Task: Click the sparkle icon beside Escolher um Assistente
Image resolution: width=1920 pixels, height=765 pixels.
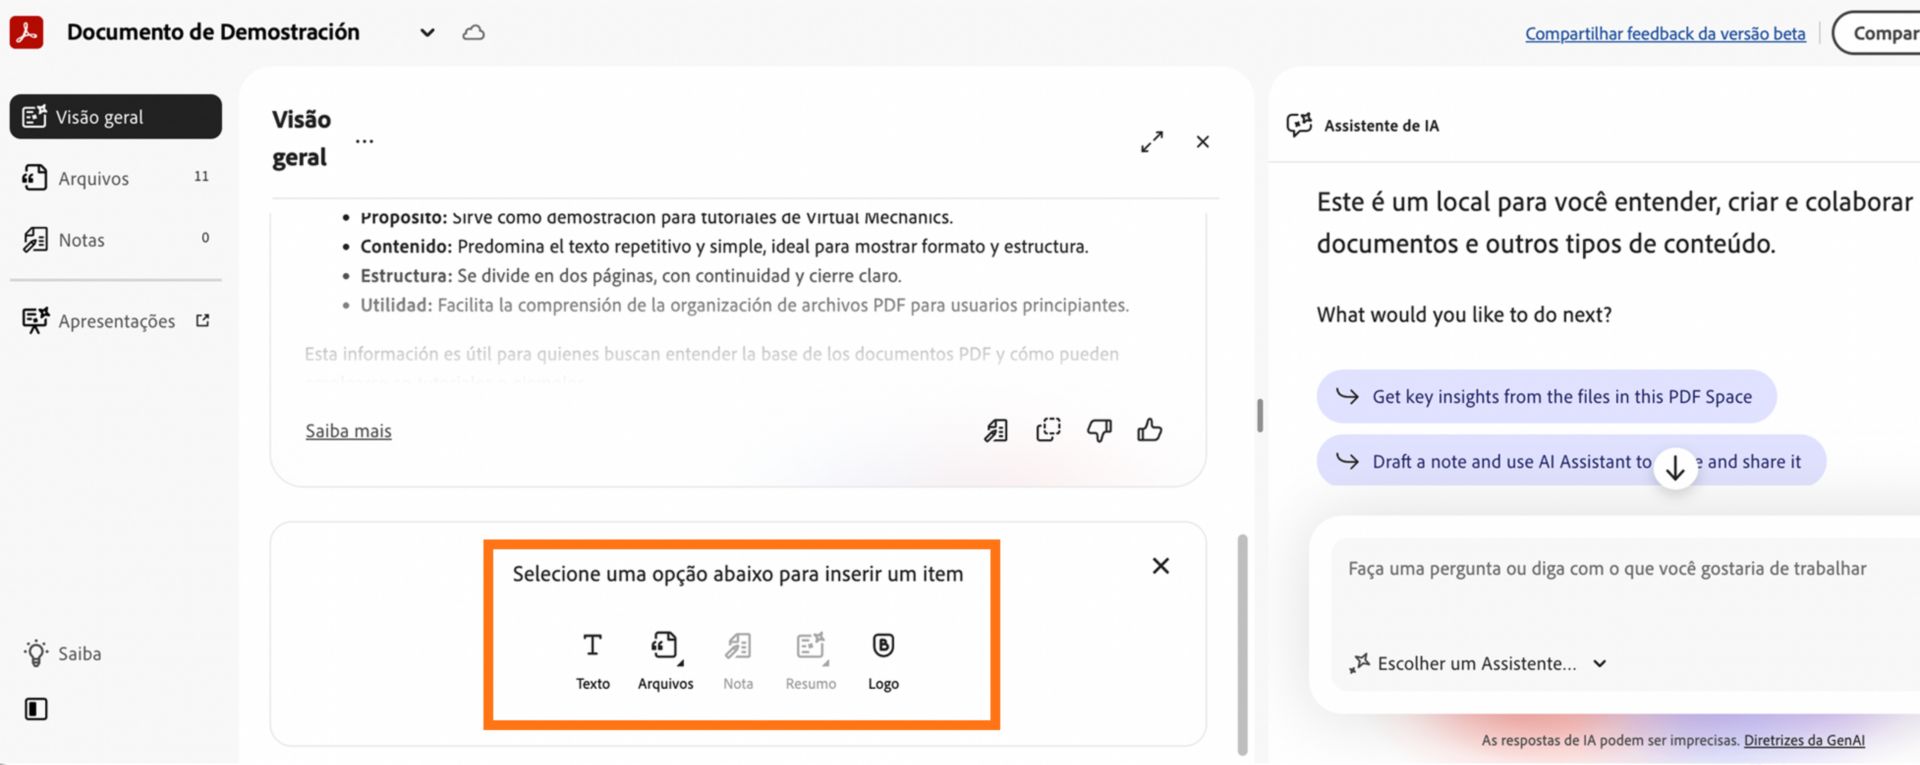Action: point(1359,663)
